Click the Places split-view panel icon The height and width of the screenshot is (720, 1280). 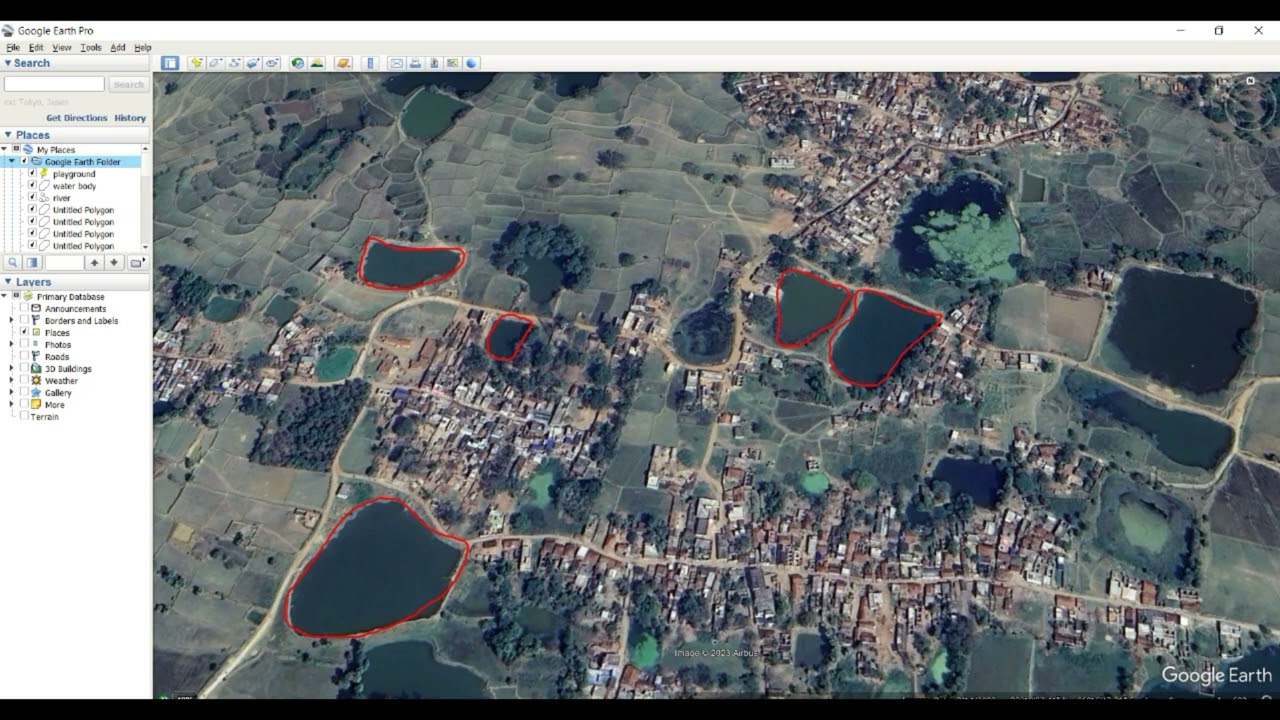[33, 262]
